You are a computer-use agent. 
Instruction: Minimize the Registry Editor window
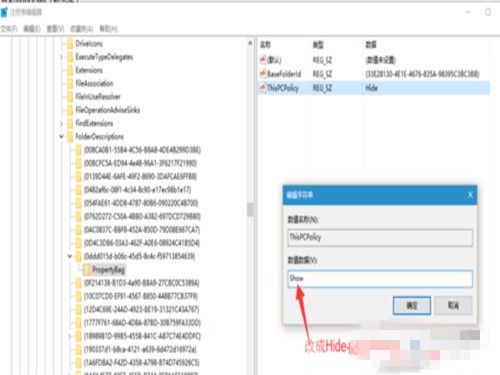tap(468, 12)
